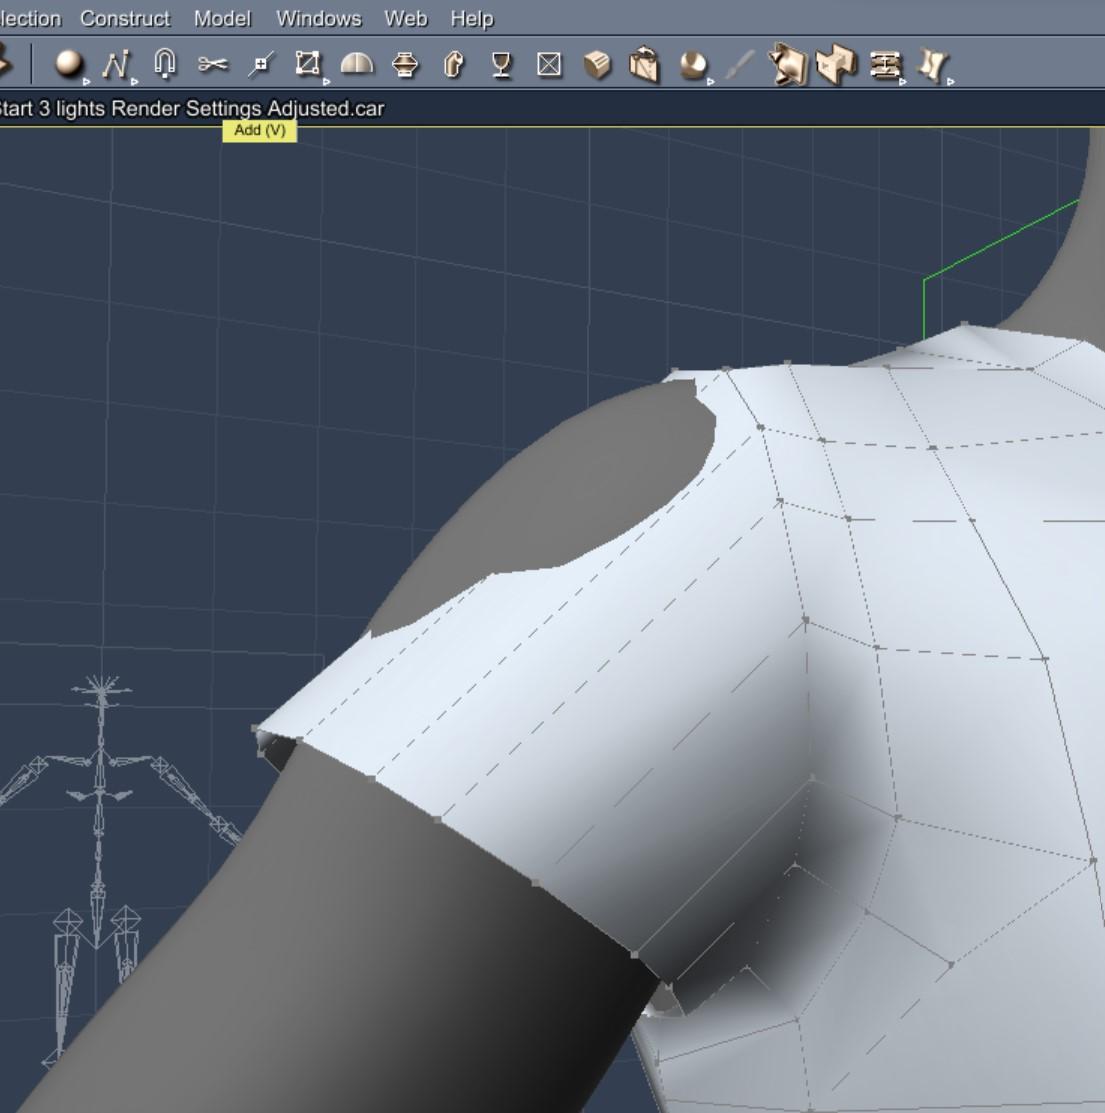Open the bounding box tool flyout arrow
The height and width of the screenshot is (1113, 1105).
click(326, 82)
